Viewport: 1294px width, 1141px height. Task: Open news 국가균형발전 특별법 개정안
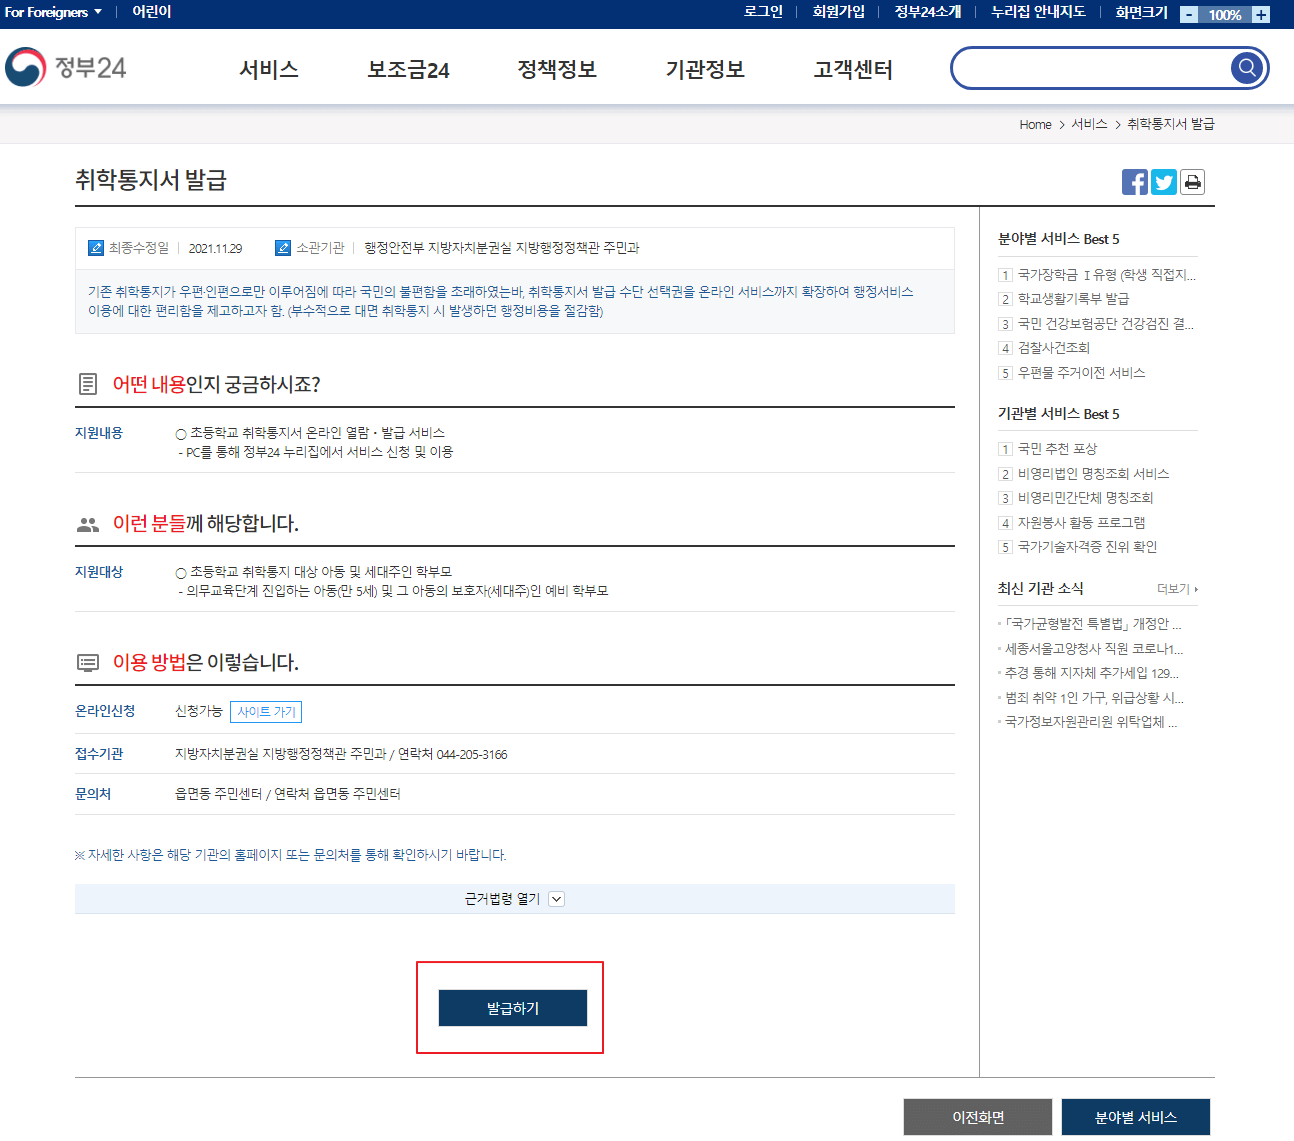(1093, 624)
